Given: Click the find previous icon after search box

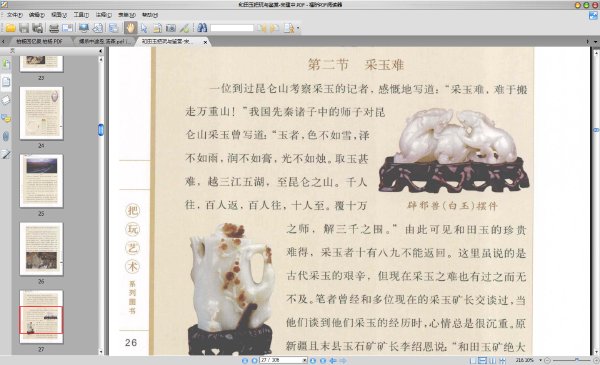Looking at the screenshot, I should click(261, 28).
